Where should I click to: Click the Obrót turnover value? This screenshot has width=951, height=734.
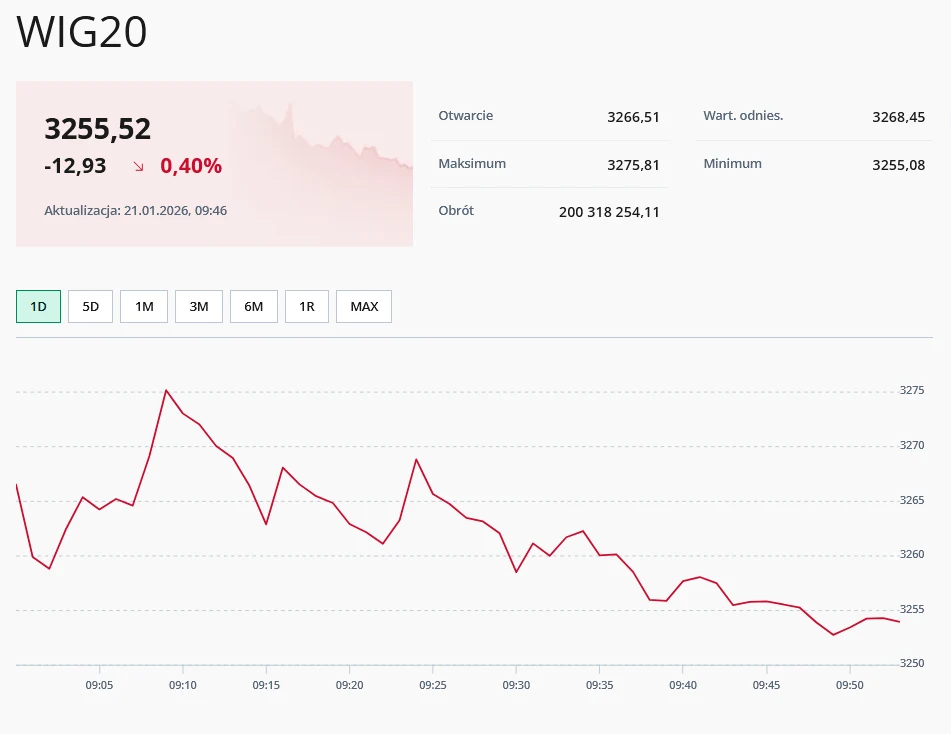pyautogui.click(x=609, y=212)
